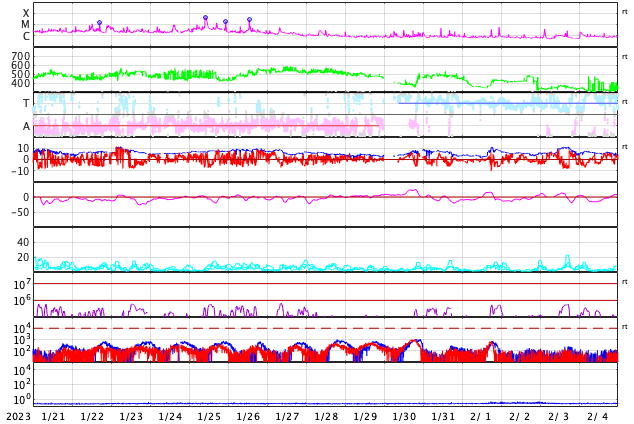The width and height of the screenshot is (634, 424).
Task: Click the "X" flare class label
Action: [x=26, y=13]
